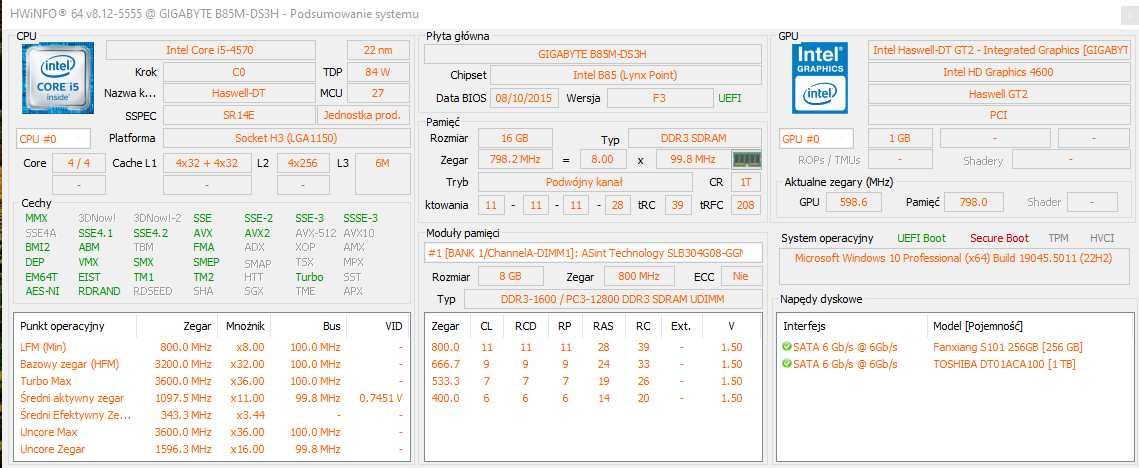This screenshot has height=468, width=1139.
Task: Click the Jednostka prod. field
Action: pos(363,115)
